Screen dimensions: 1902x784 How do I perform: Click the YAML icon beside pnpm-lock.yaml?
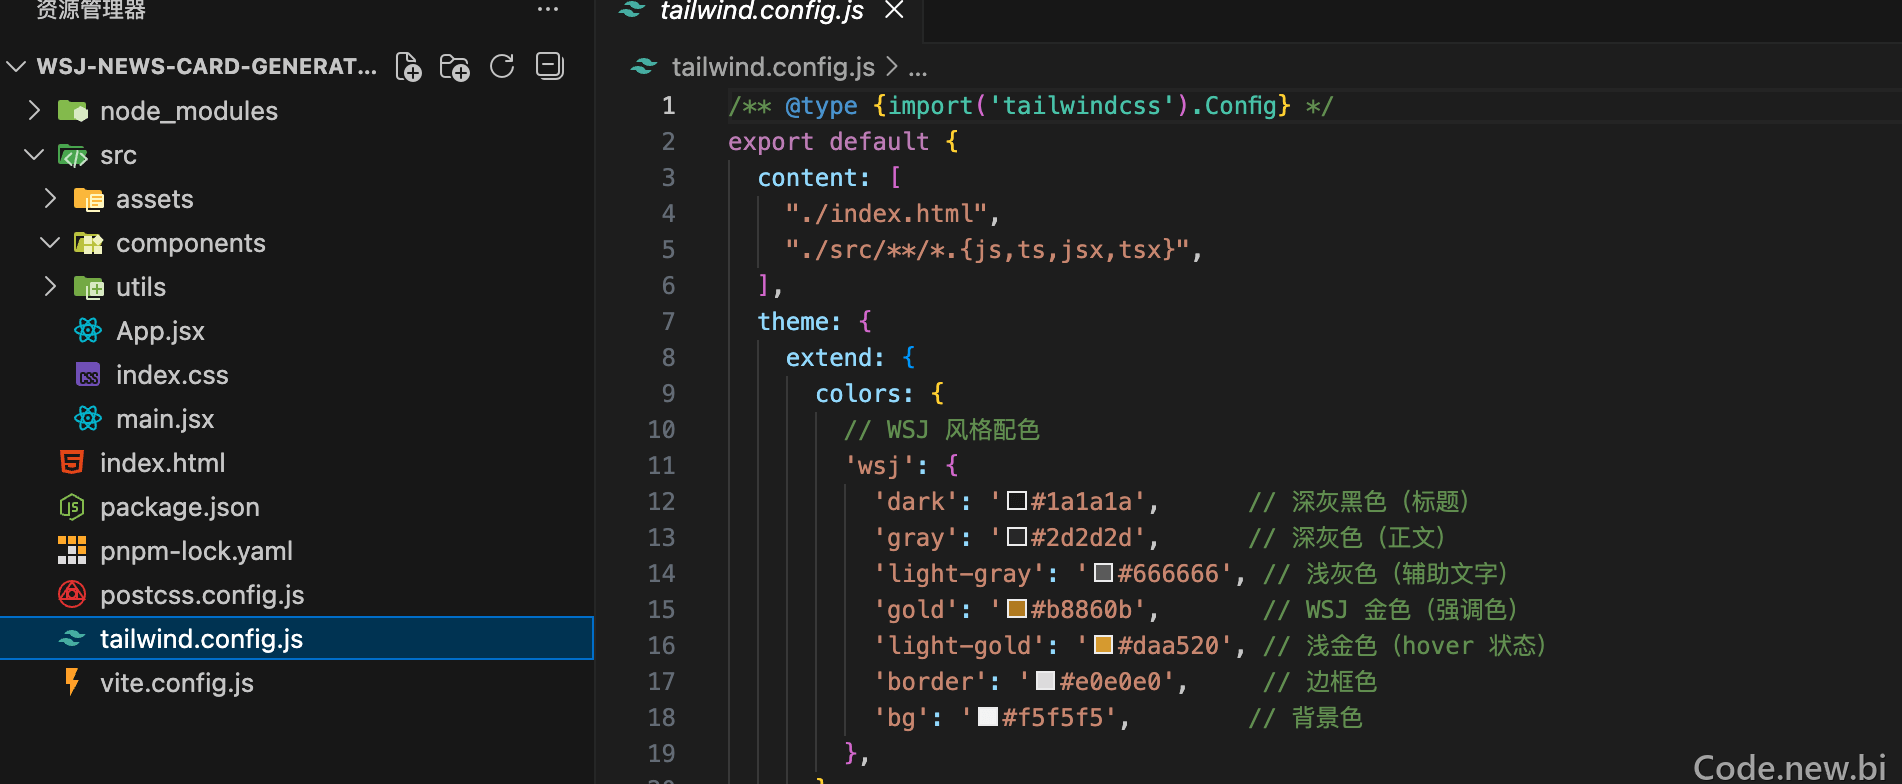coord(72,550)
